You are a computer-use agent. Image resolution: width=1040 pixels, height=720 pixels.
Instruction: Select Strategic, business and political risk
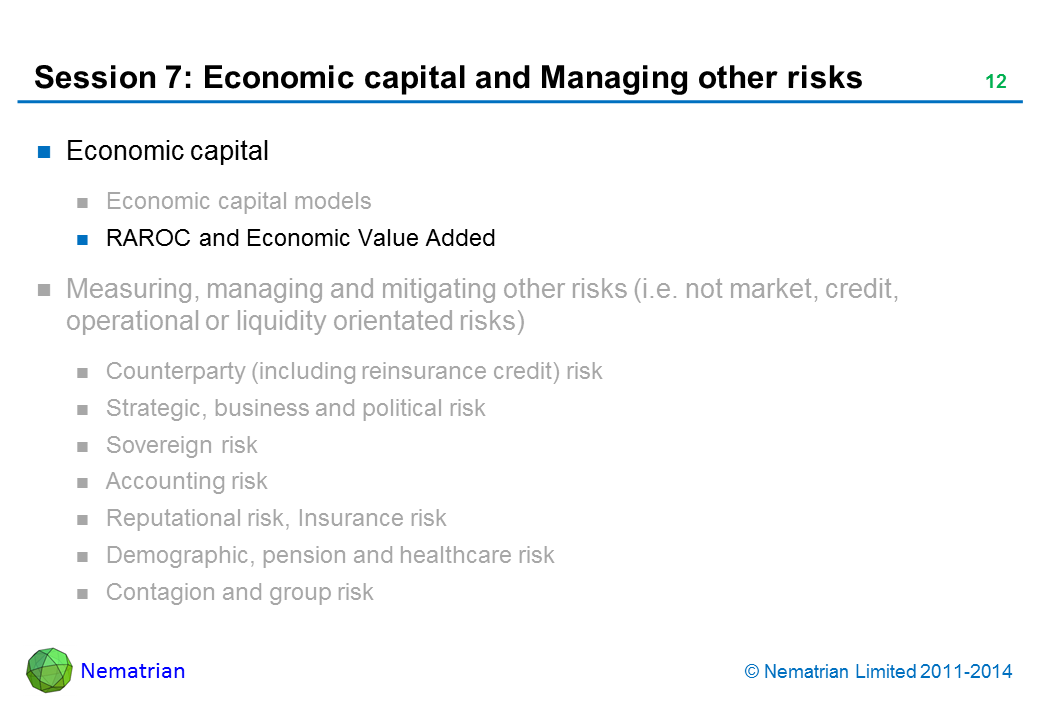295,408
